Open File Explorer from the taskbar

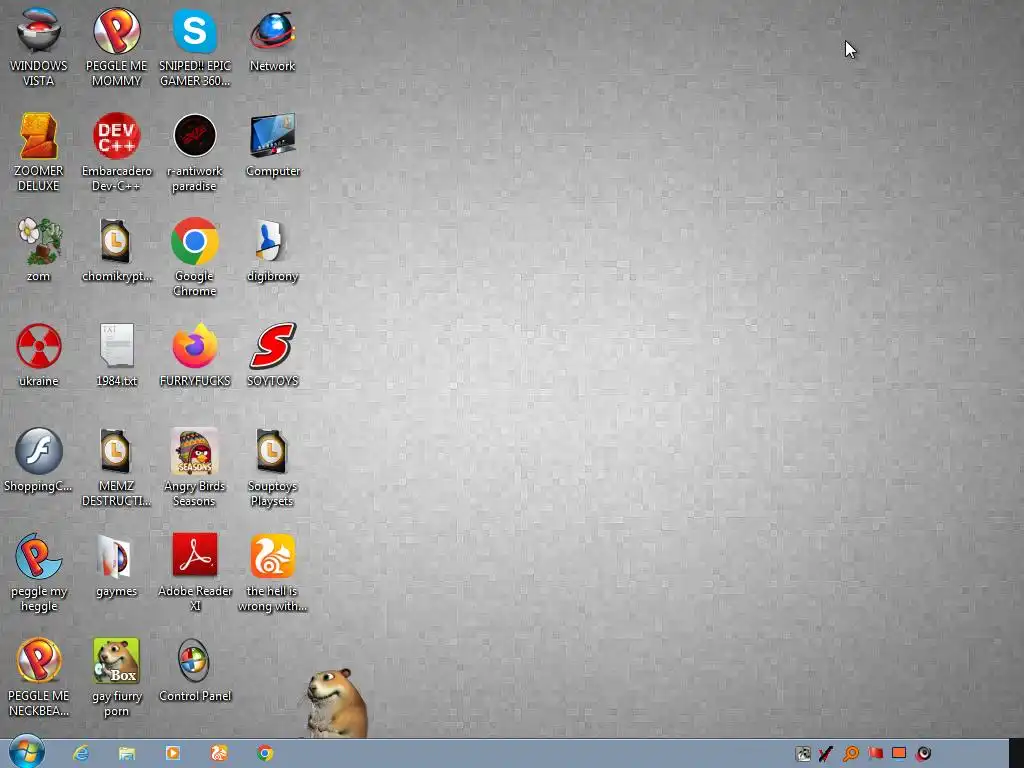127,753
